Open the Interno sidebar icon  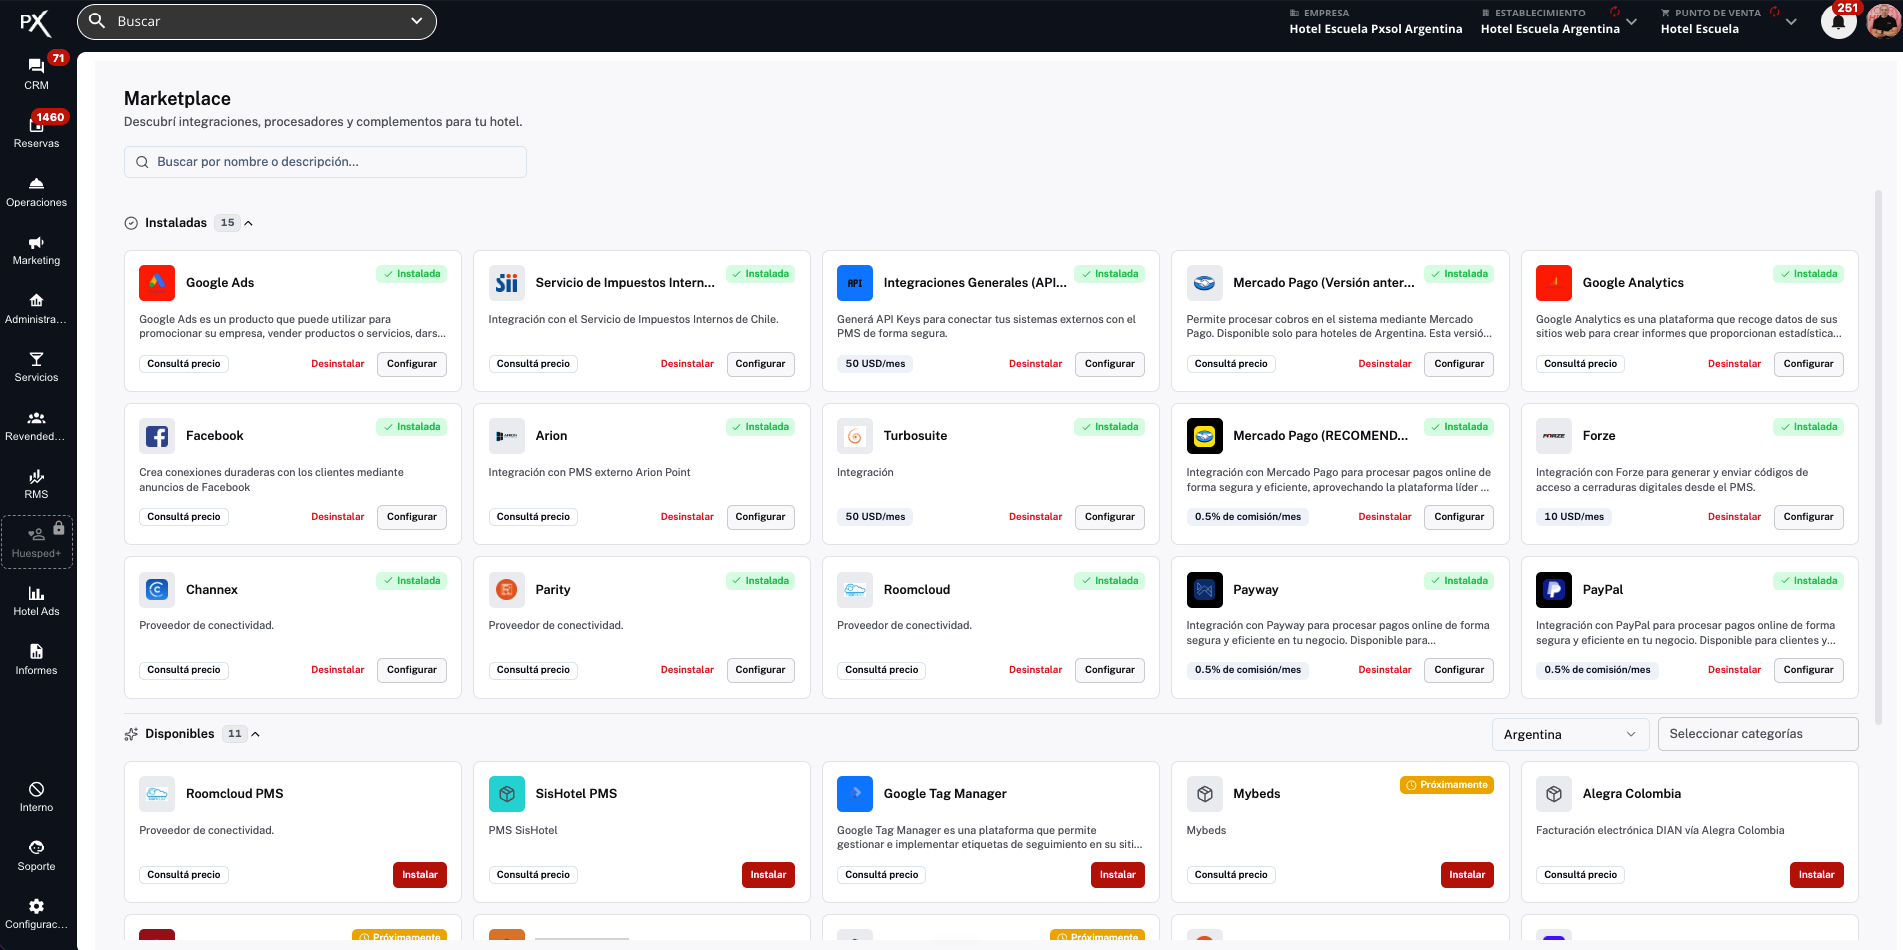pos(36,789)
